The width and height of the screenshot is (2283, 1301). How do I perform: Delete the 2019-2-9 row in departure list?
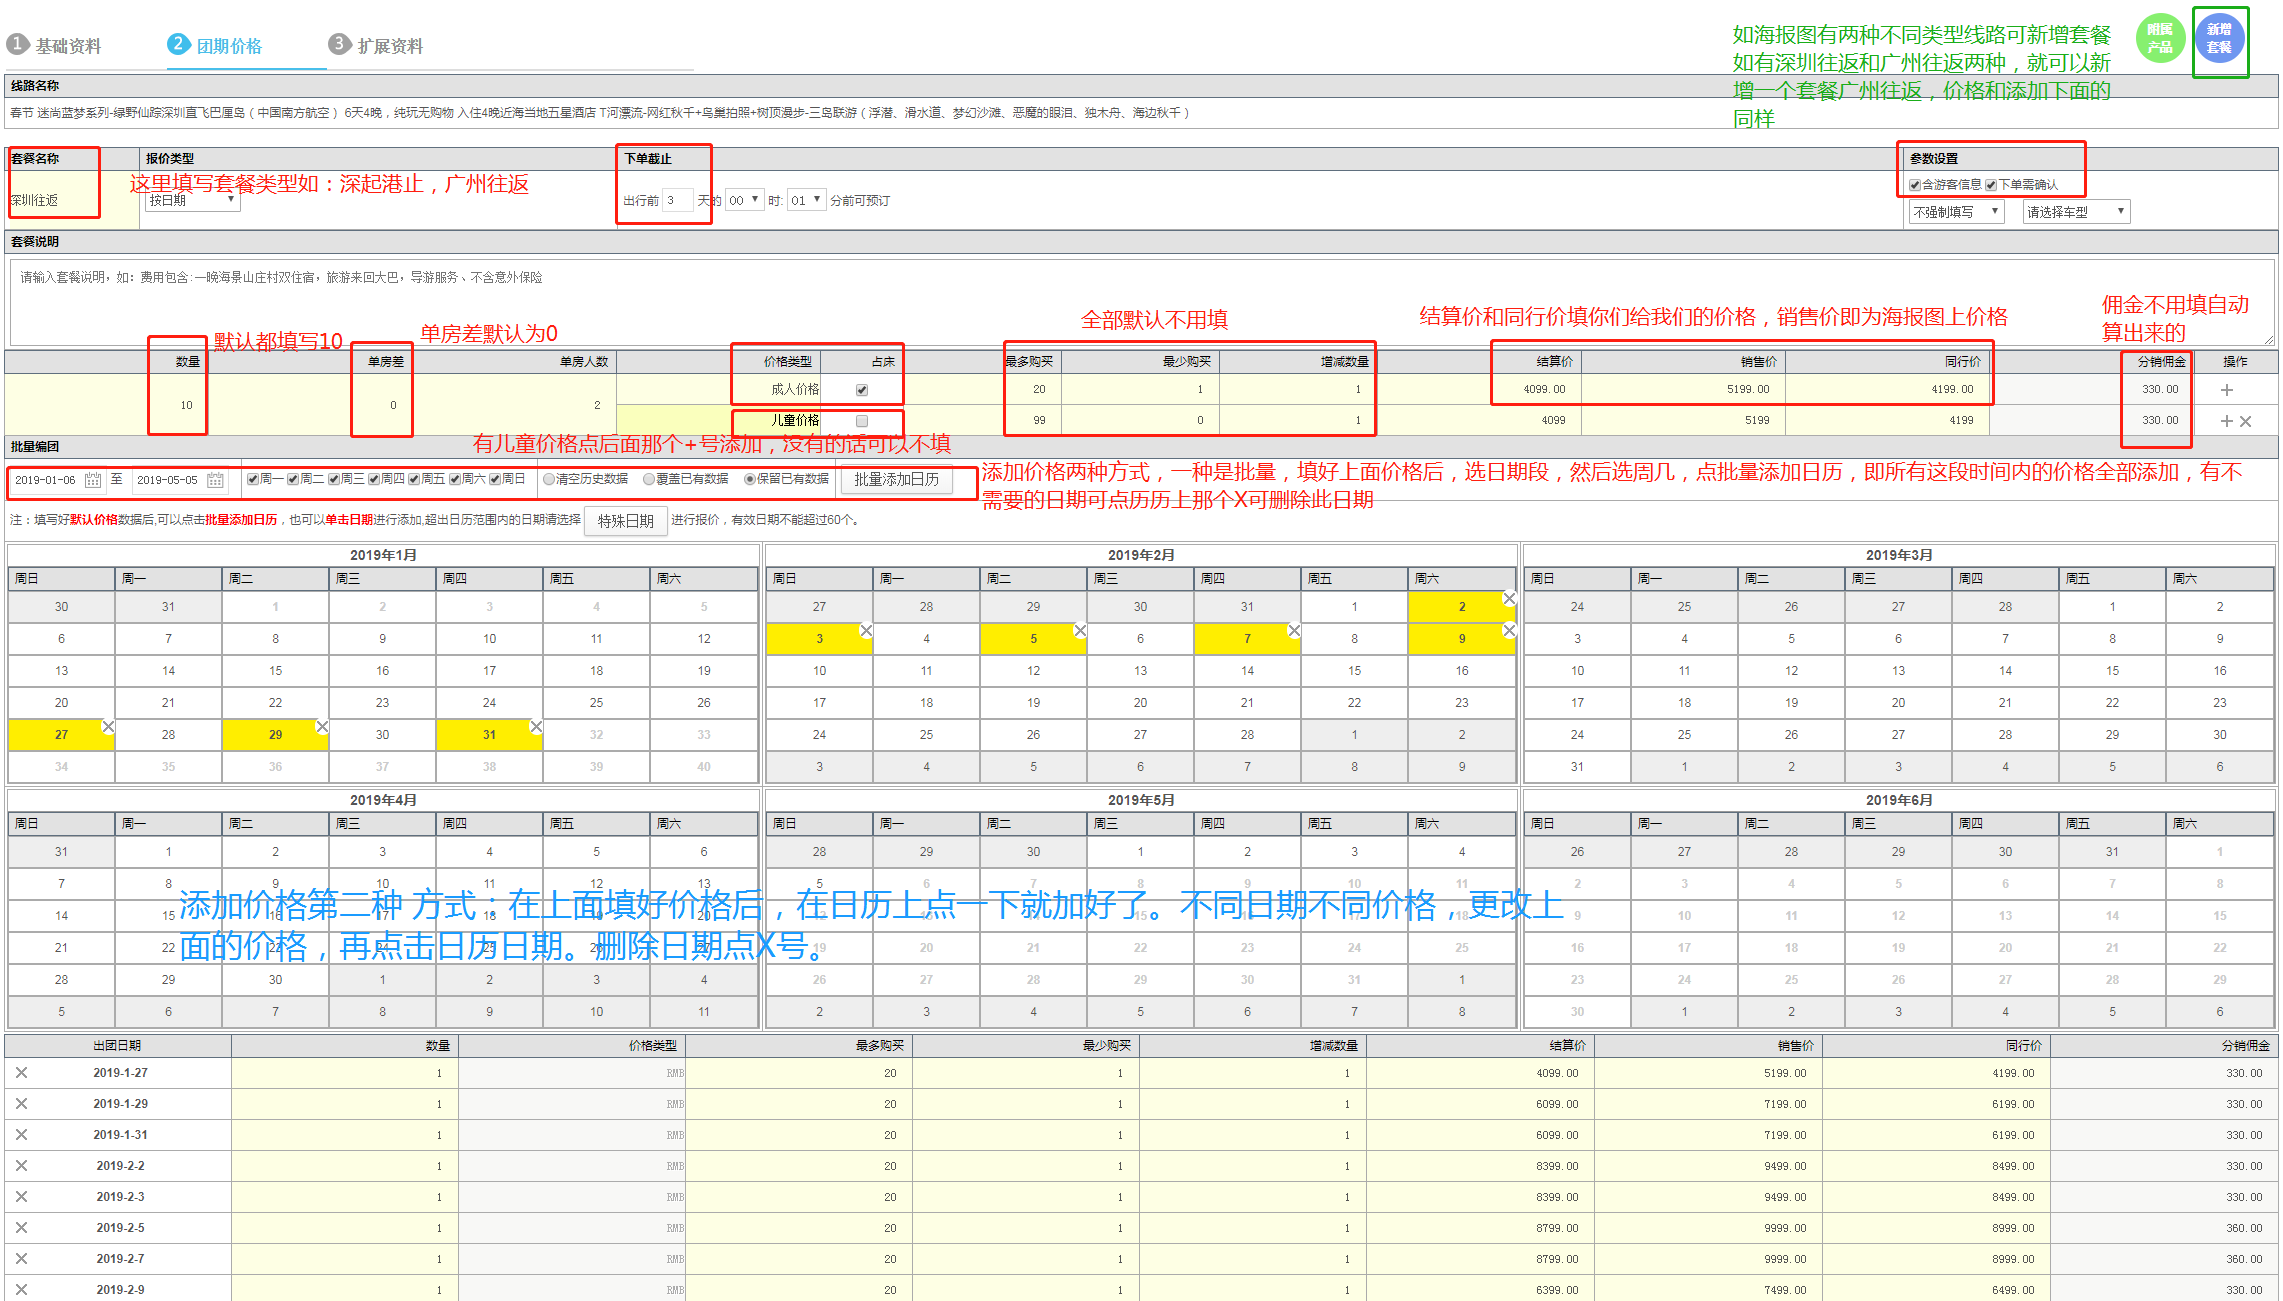pyautogui.click(x=21, y=1289)
